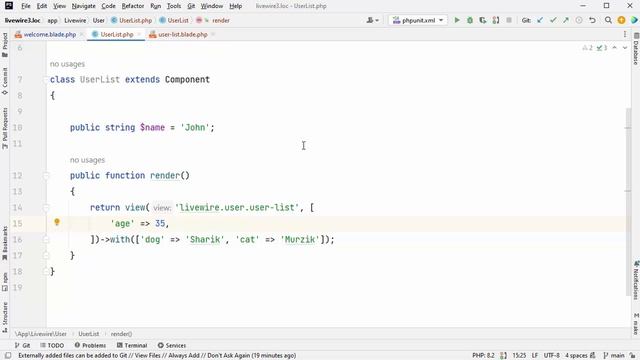Open the npm tool window

tap(5, 282)
